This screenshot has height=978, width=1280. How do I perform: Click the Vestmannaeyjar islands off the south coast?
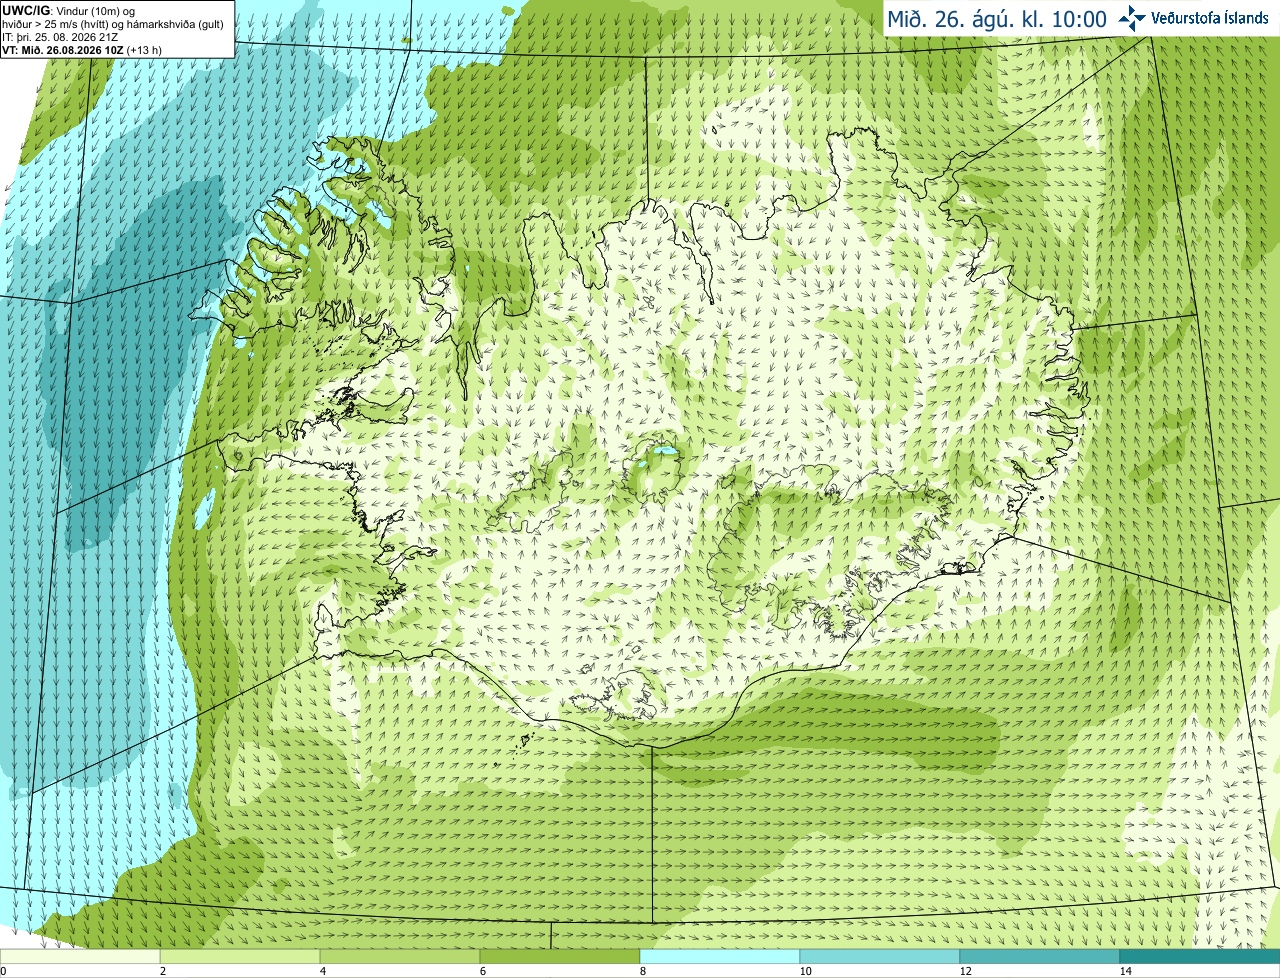point(524,742)
